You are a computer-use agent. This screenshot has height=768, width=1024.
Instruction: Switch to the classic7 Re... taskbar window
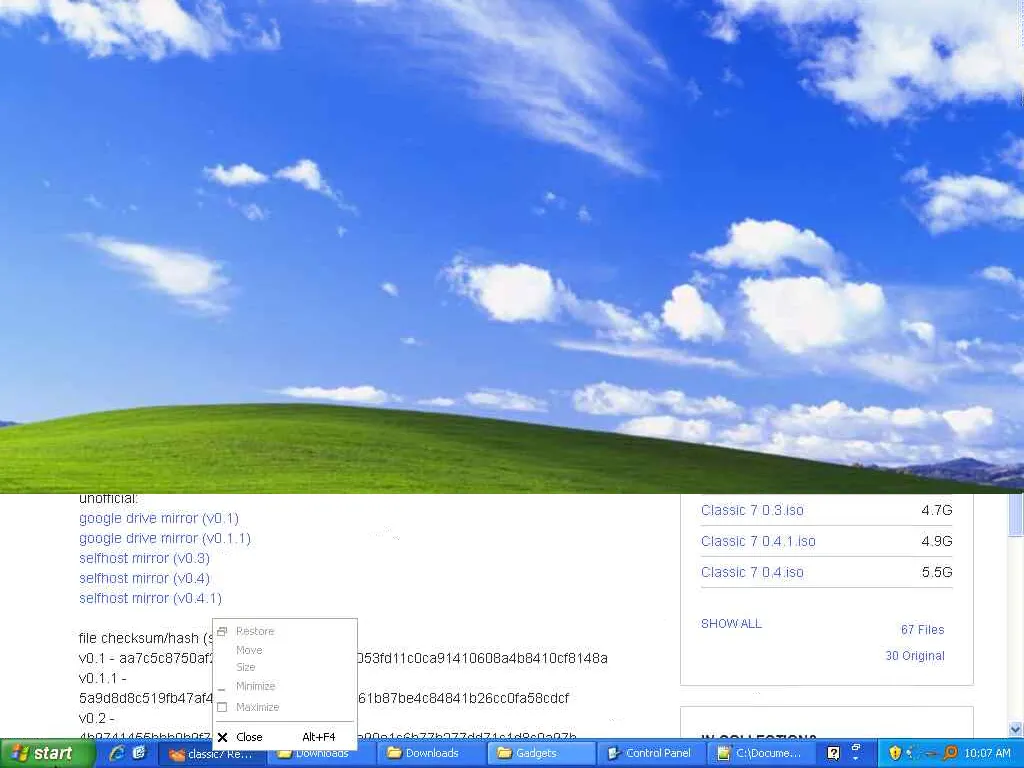pos(213,754)
